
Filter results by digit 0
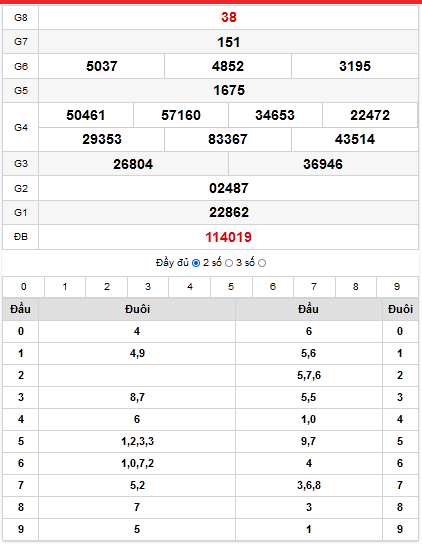[23, 287]
